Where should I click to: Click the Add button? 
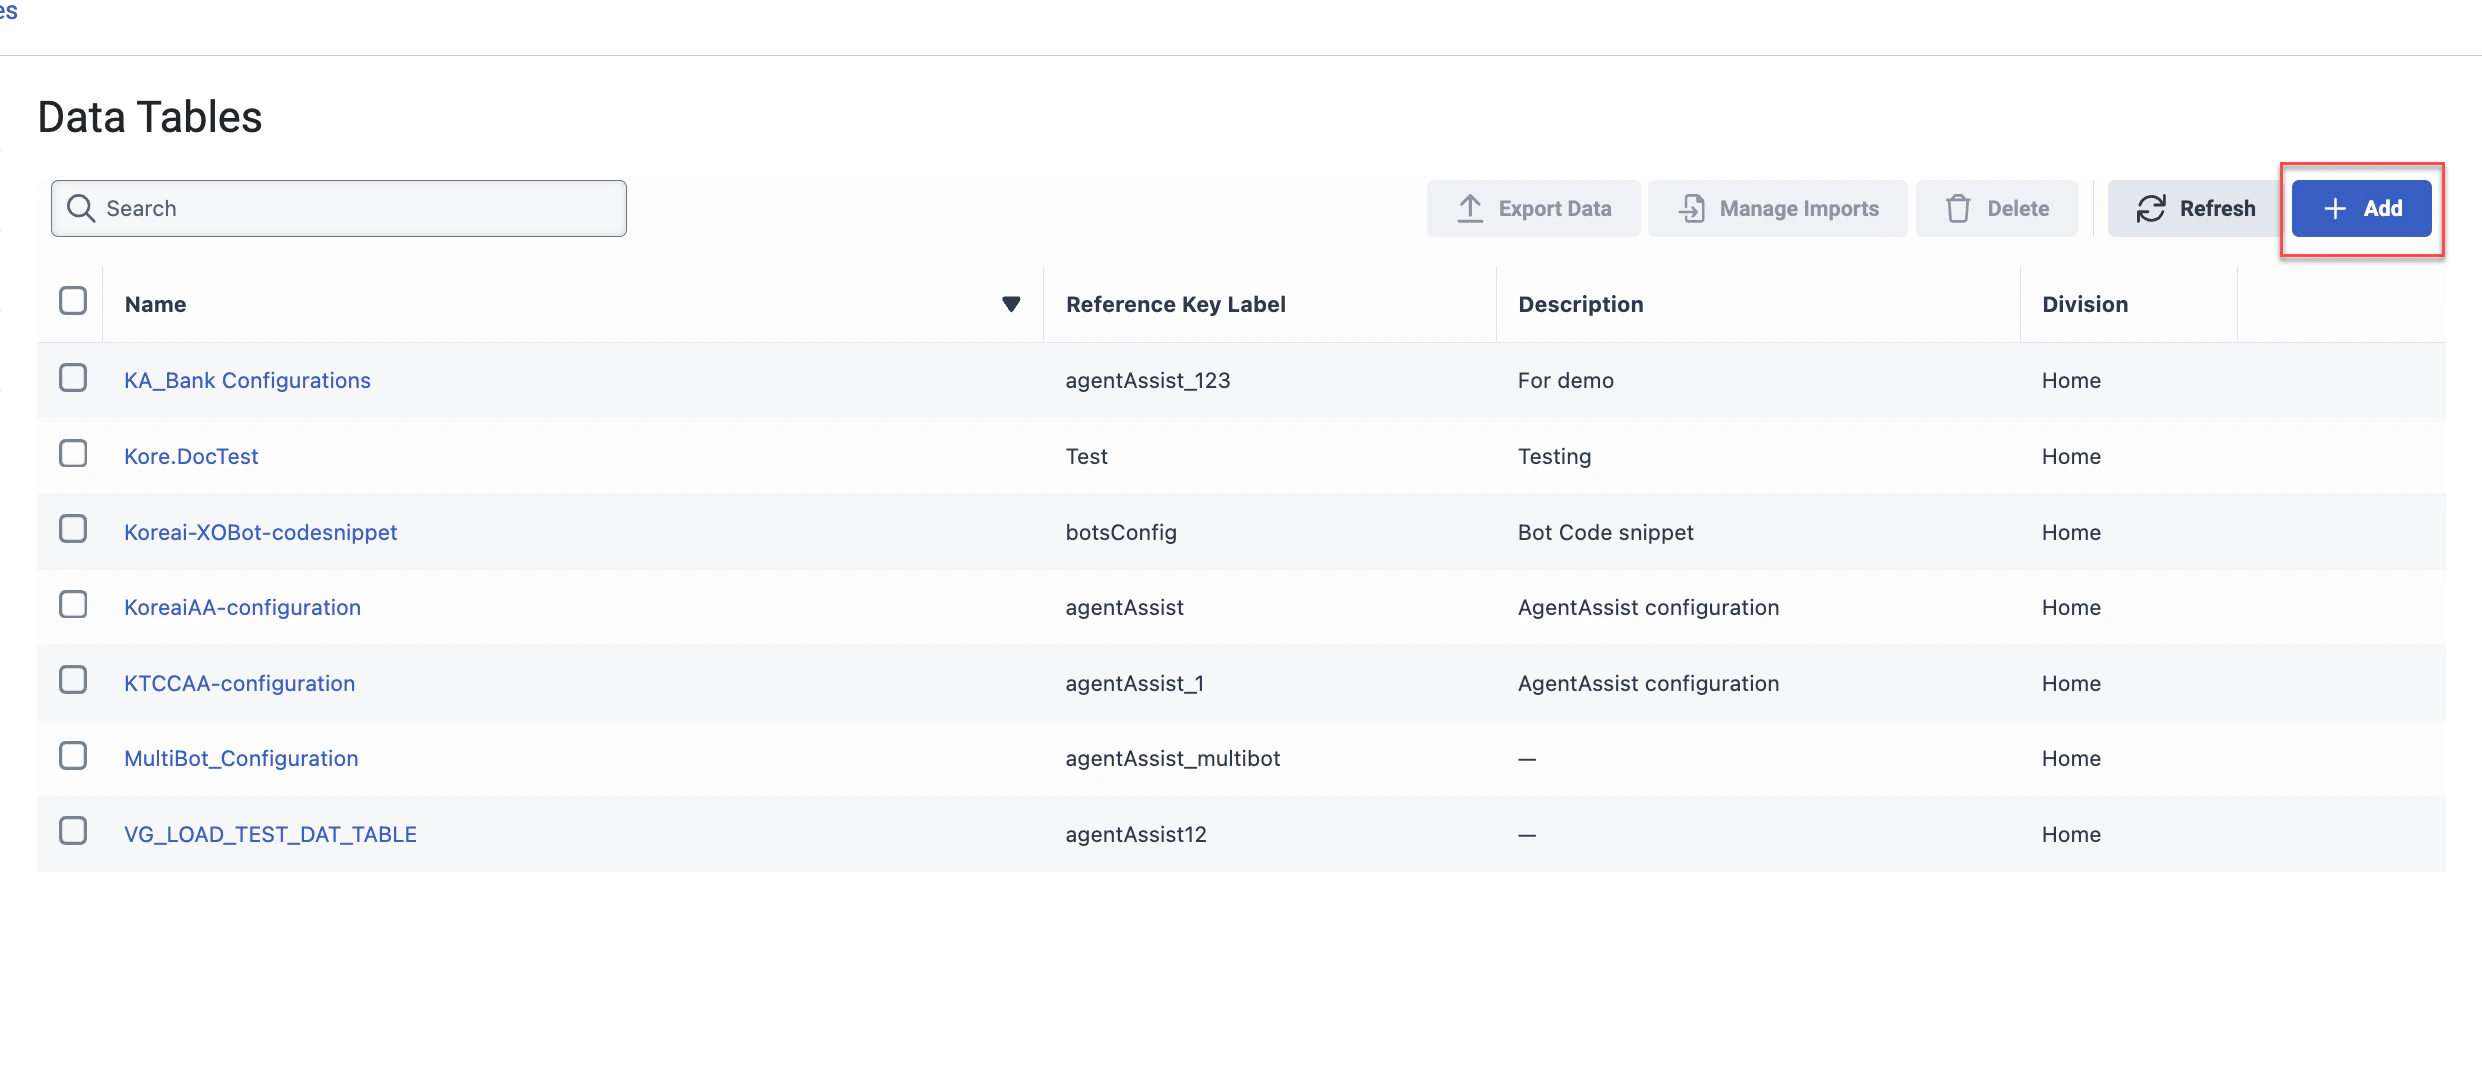[2361, 208]
